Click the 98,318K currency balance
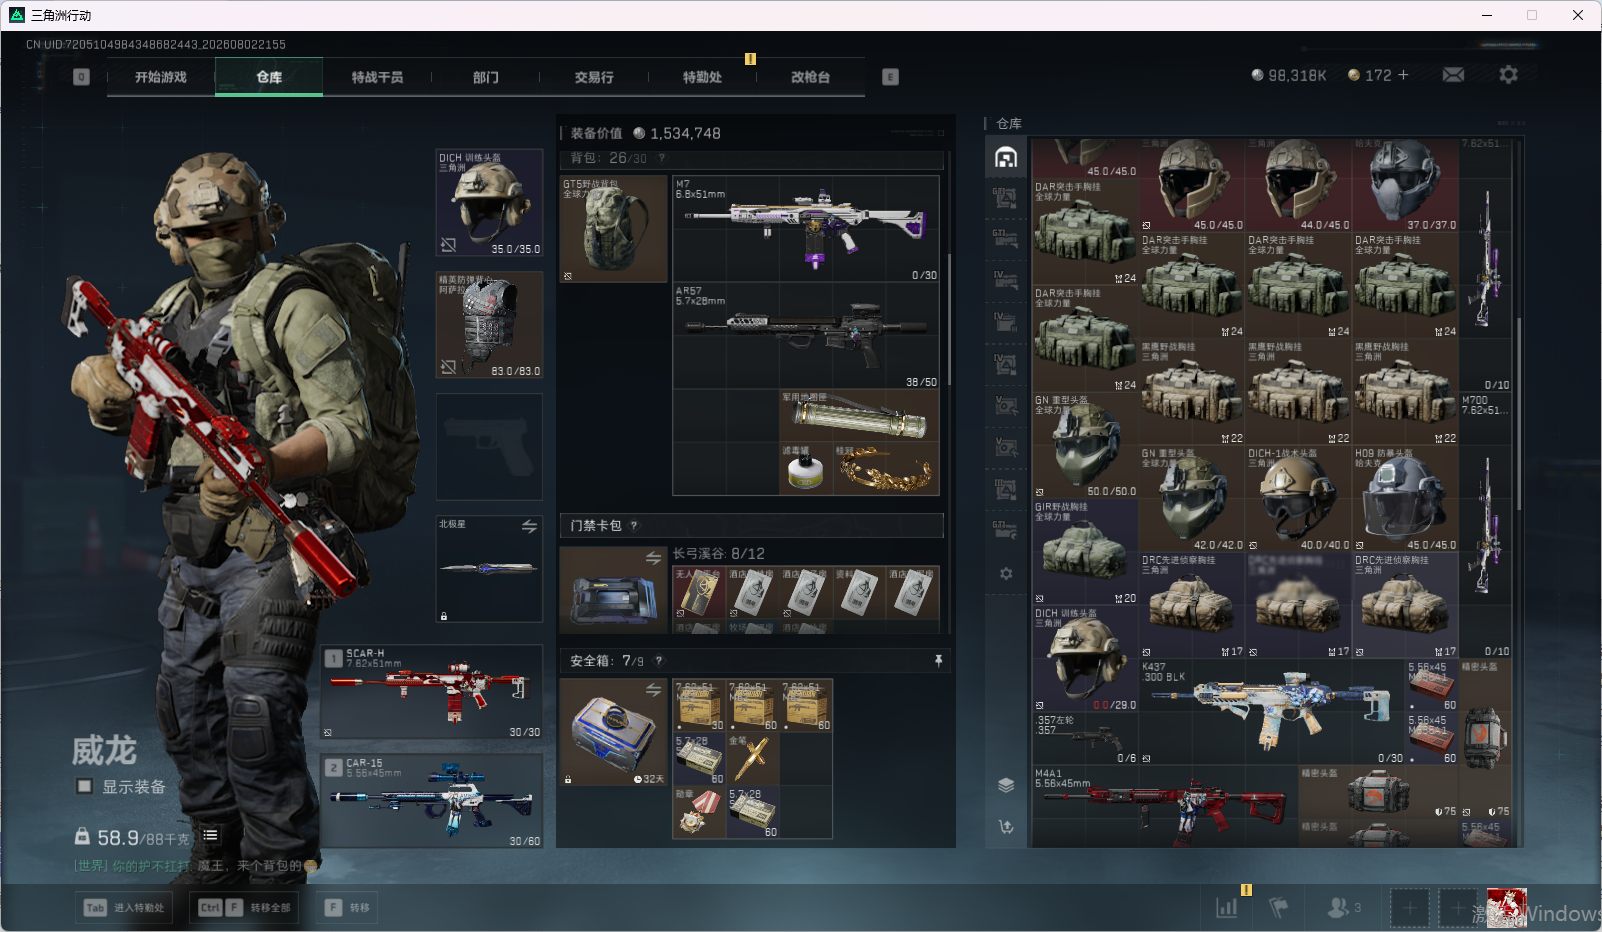Screen dimensions: 1602x932 pyautogui.click(x=1289, y=75)
